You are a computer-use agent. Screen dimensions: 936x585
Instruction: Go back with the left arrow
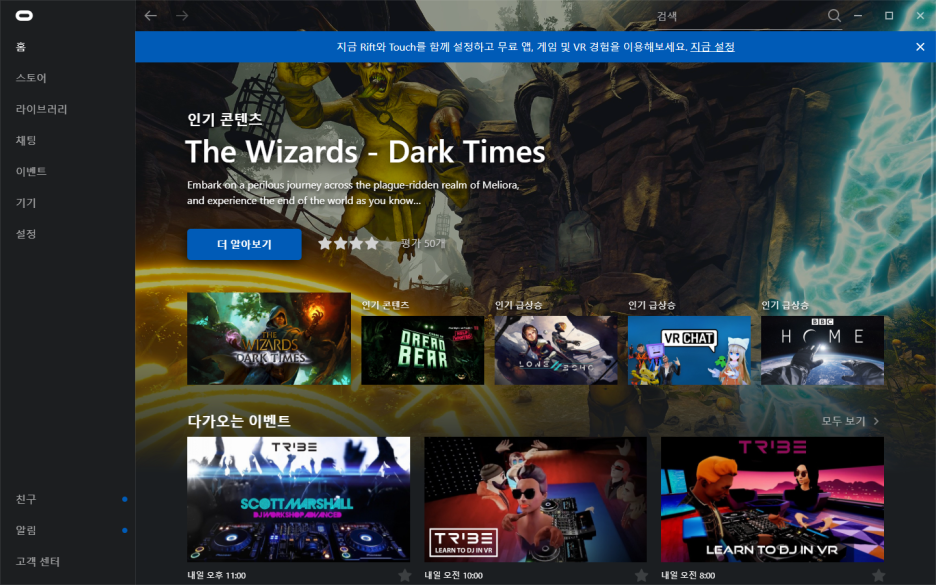click(150, 16)
